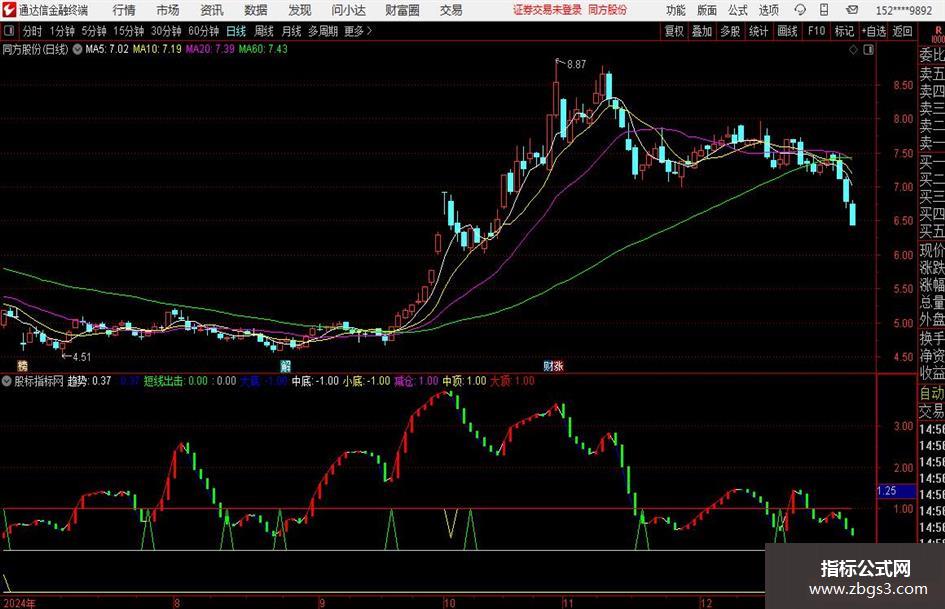This screenshot has width=945, height=609.
Task: Click 同方股份 link in title bar
Action: 608,10
